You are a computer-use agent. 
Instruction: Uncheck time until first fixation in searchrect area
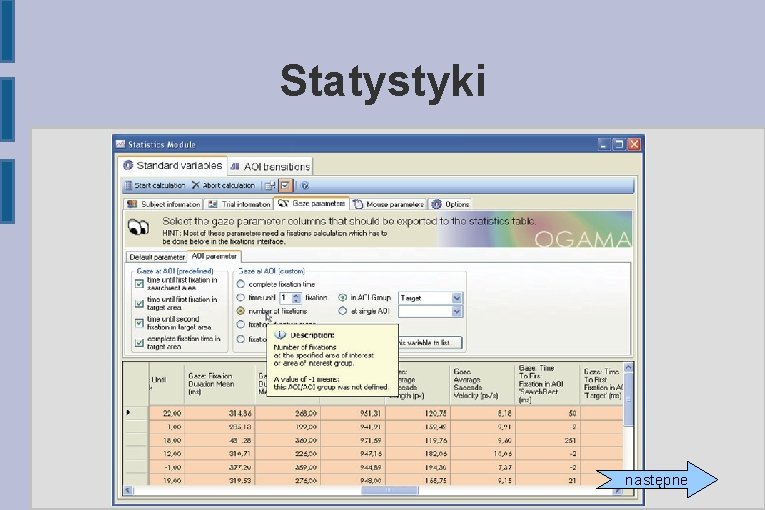pyautogui.click(x=139, y=284)
